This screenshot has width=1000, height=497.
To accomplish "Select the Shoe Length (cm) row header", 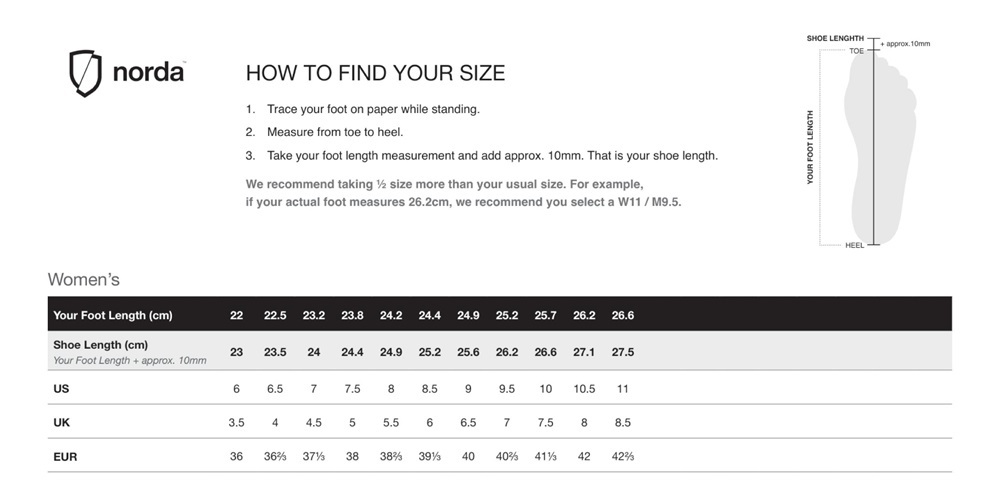I will pos(100,345).
